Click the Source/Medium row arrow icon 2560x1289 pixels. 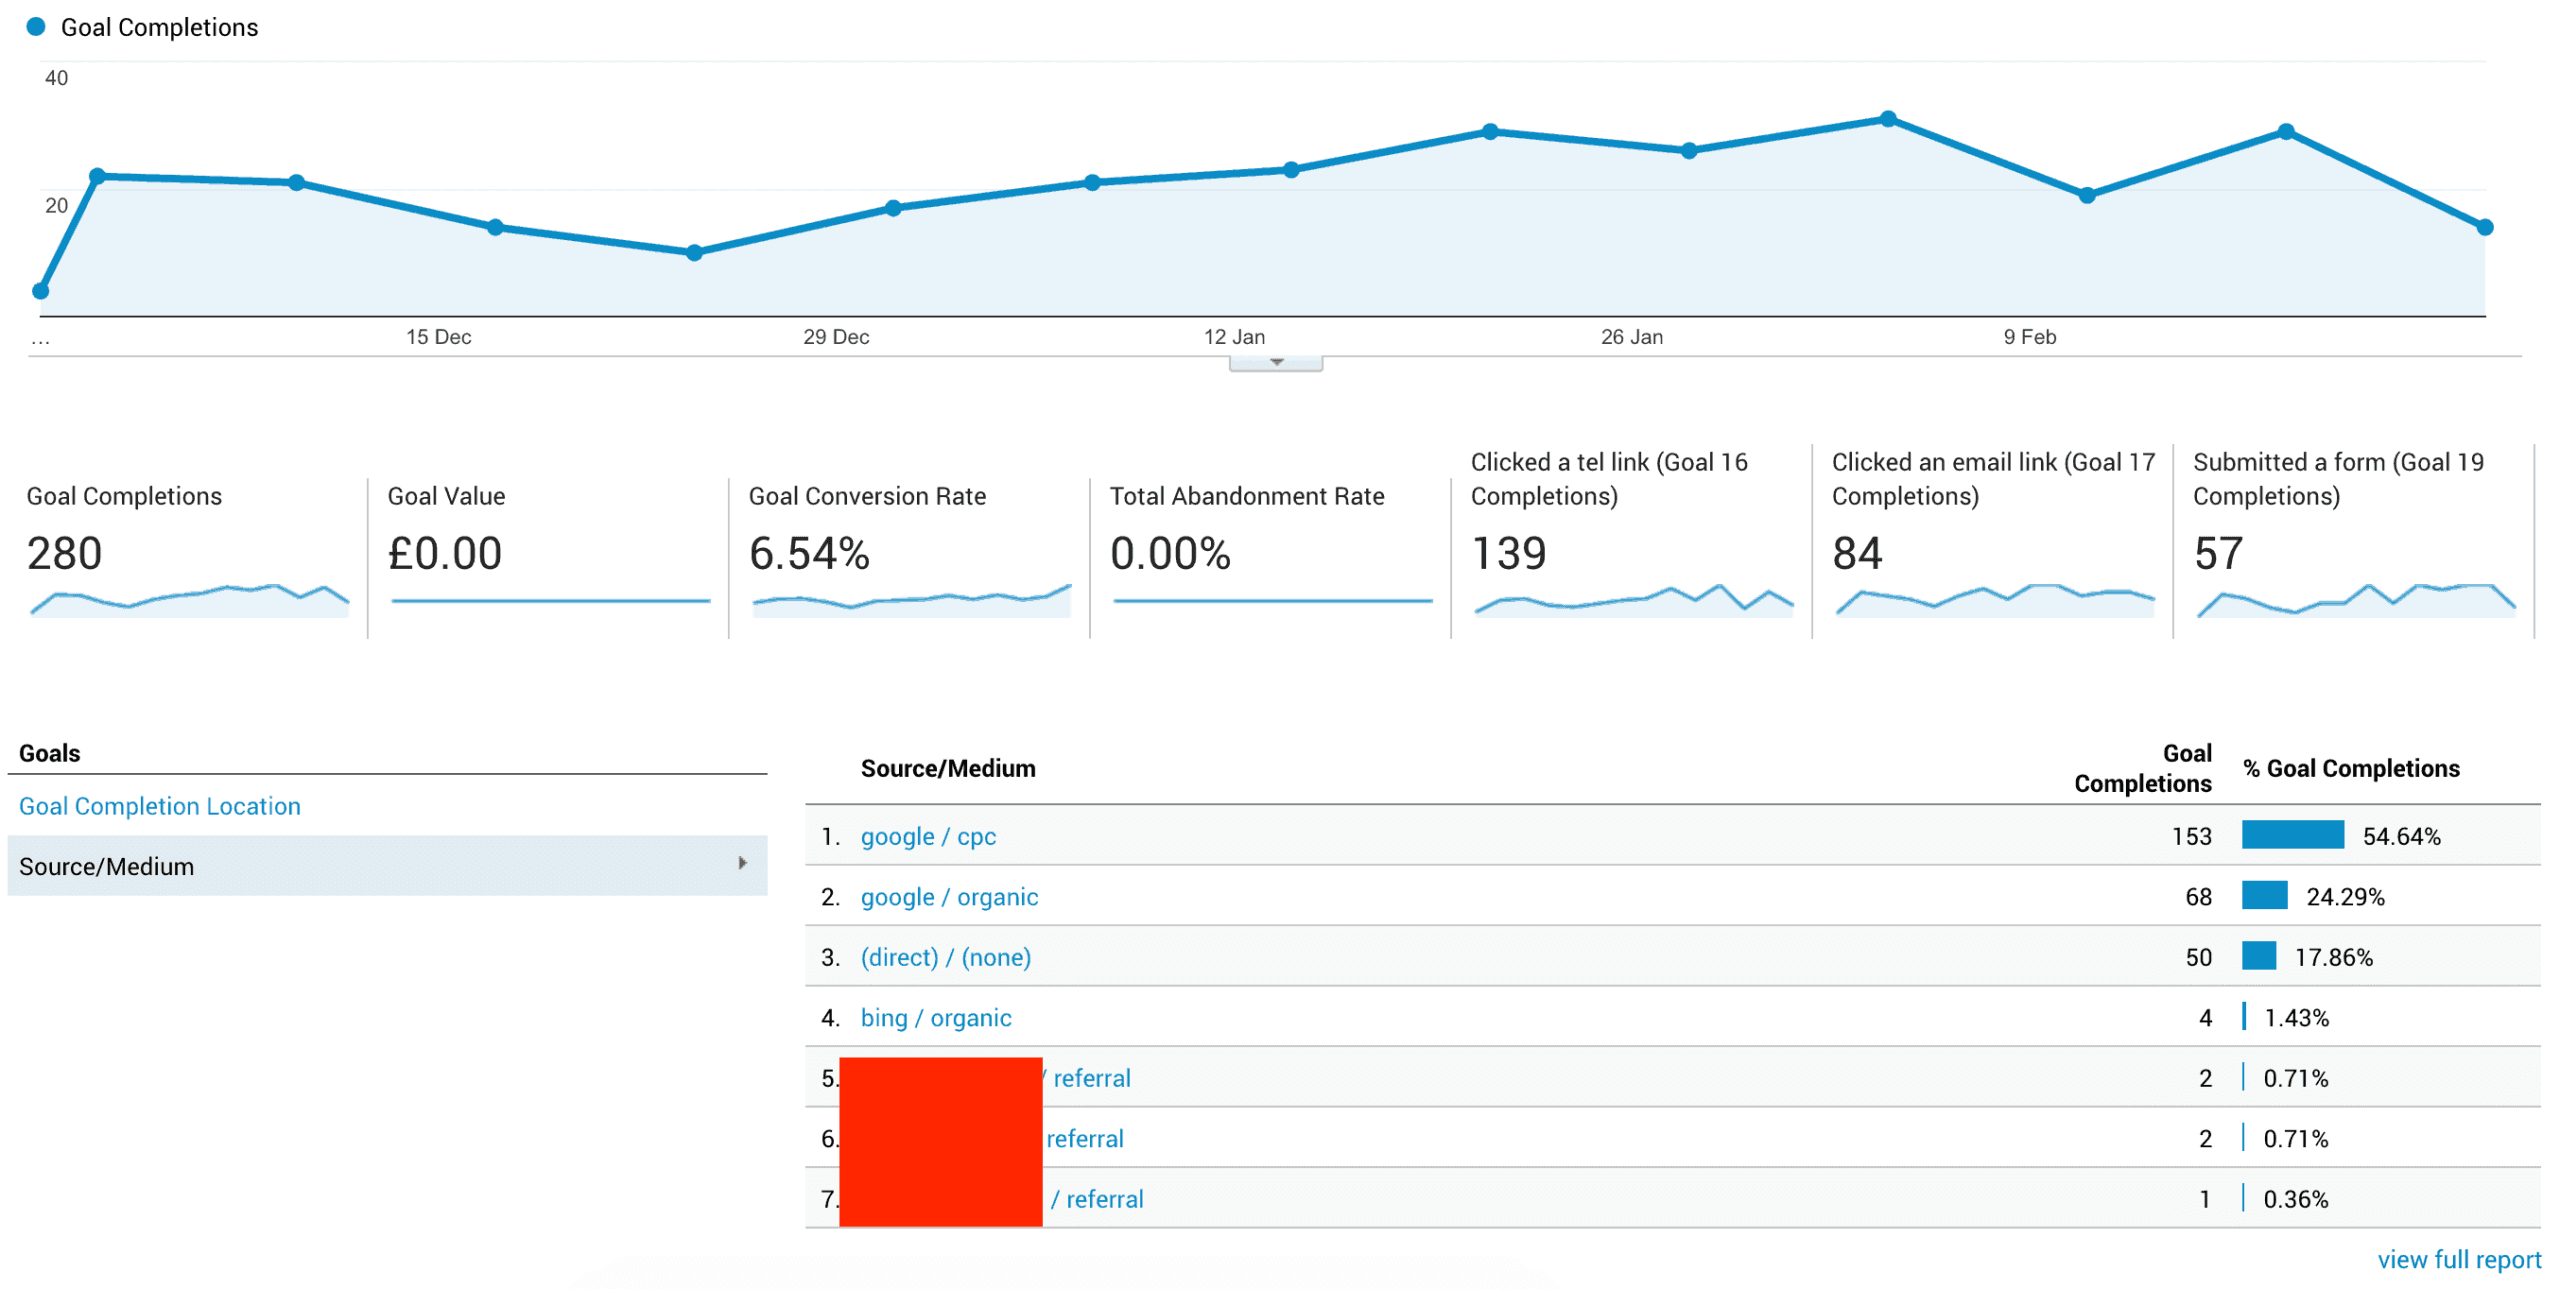(742, 863)
